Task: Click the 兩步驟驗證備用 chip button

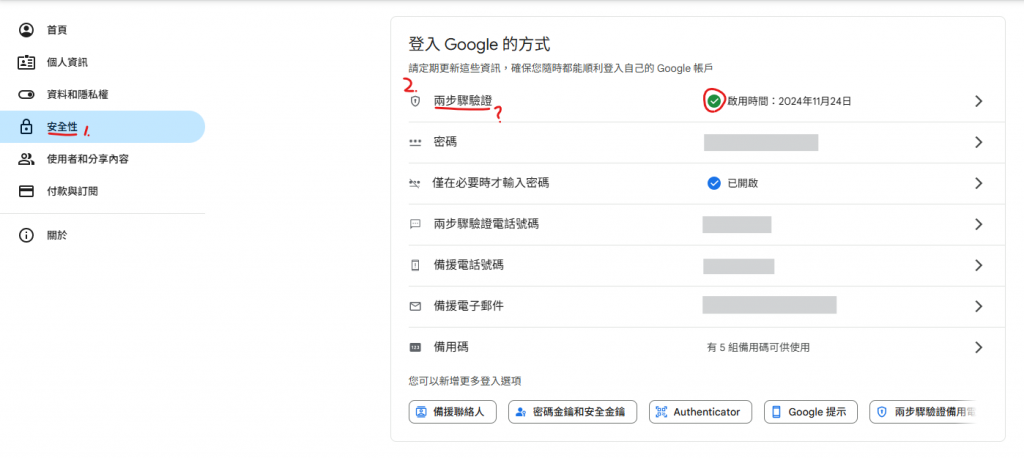Action: (x=923, y=412)
